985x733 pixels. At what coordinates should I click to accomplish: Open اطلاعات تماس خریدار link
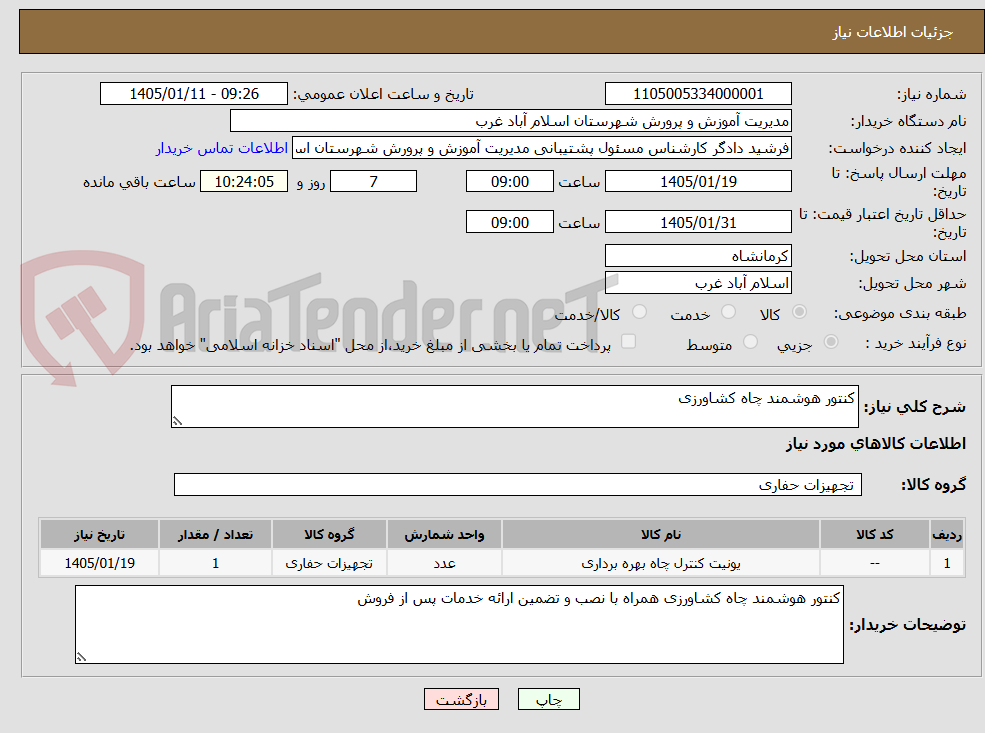click(222, 148)
